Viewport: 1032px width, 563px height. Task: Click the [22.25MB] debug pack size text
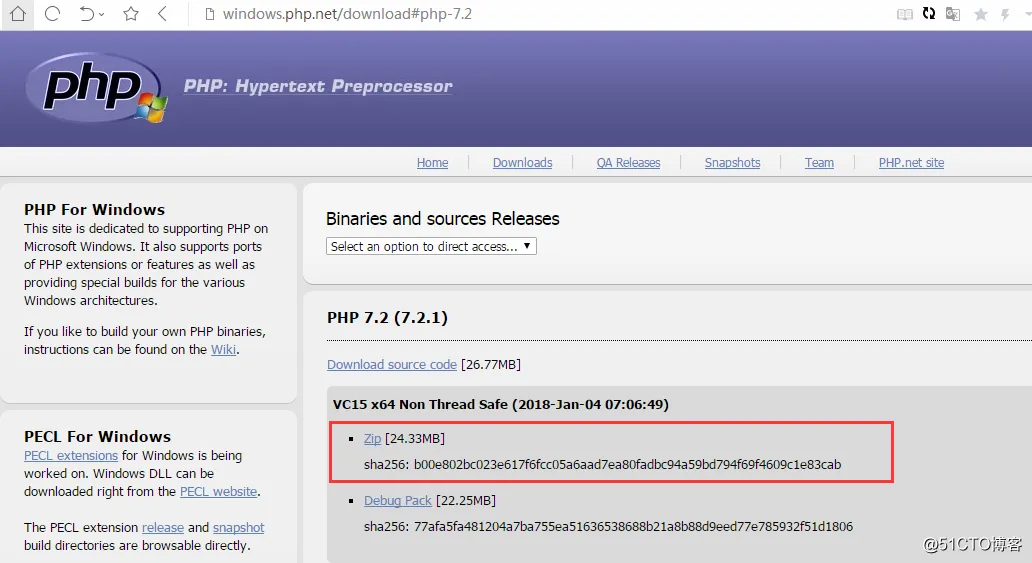click(466, 500)
